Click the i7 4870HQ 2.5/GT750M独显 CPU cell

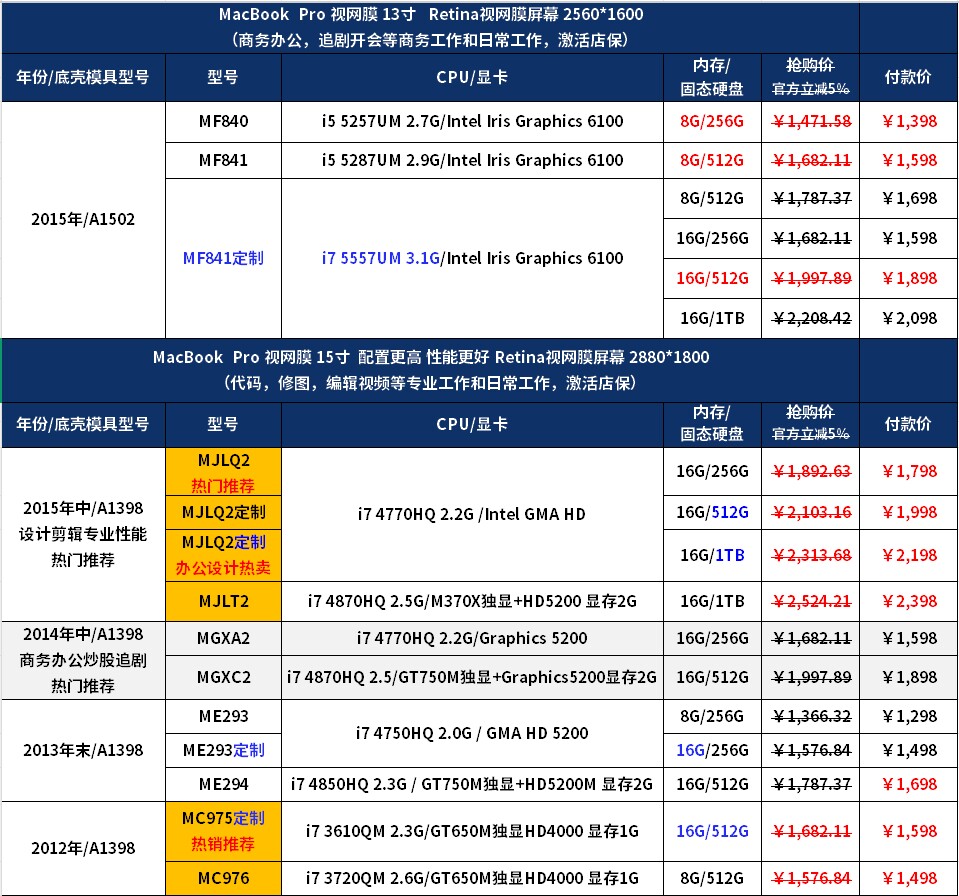472,678
